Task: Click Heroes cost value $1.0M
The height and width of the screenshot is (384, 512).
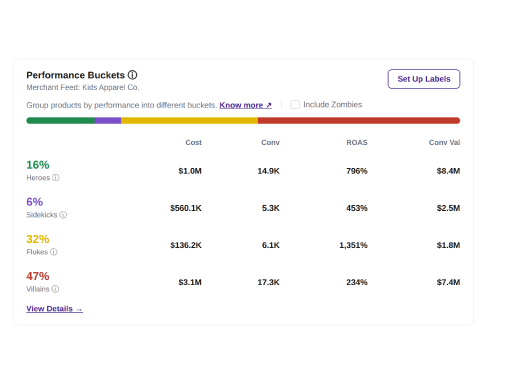Action: (x=190, y=171)
